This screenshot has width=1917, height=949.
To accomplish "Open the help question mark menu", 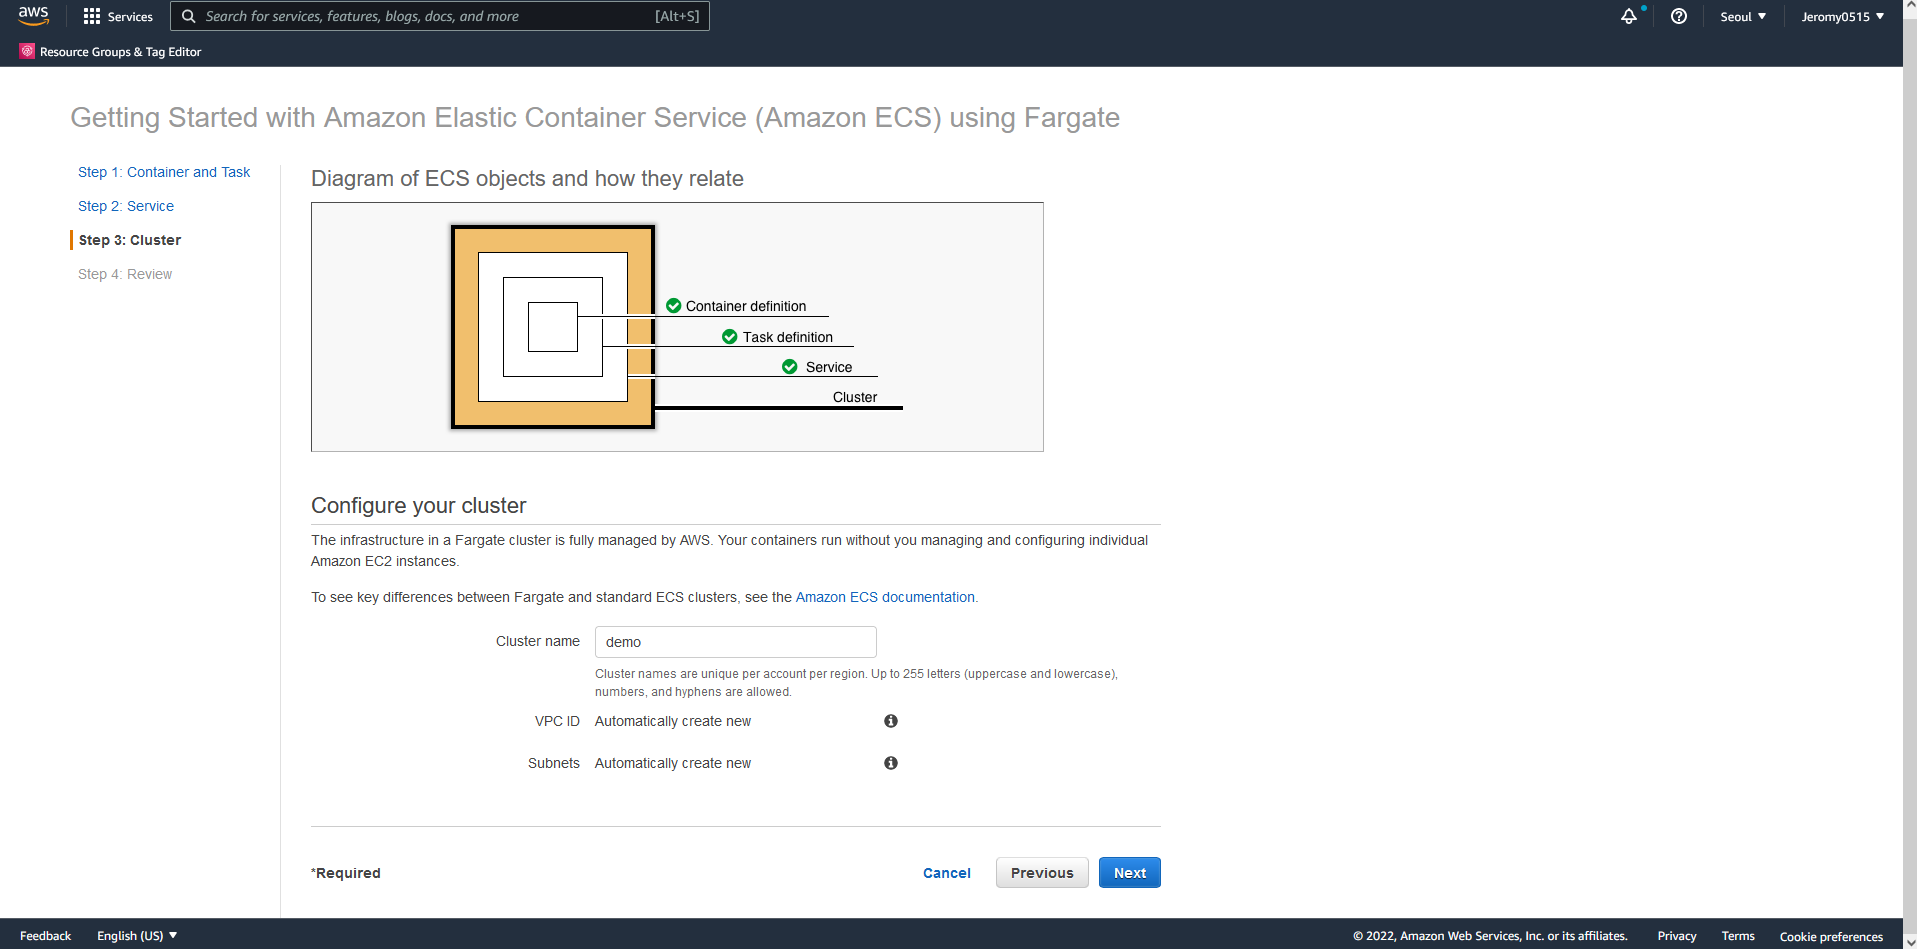I will pyautogui.click(x=1679, y=16).
